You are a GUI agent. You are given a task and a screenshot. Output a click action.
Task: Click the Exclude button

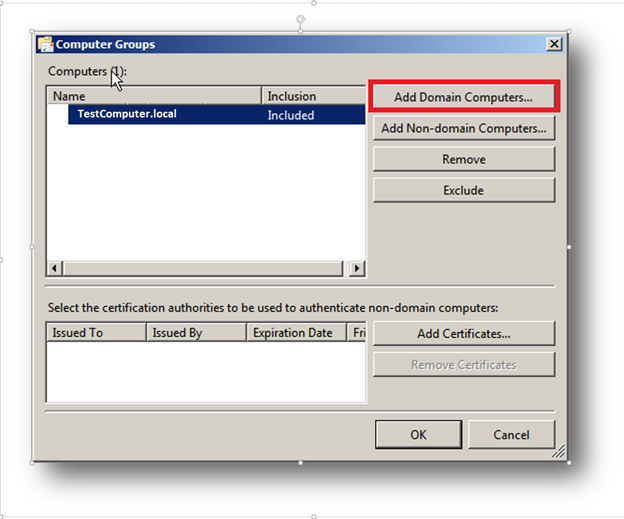pyautogui.click(x=464, y=190)
